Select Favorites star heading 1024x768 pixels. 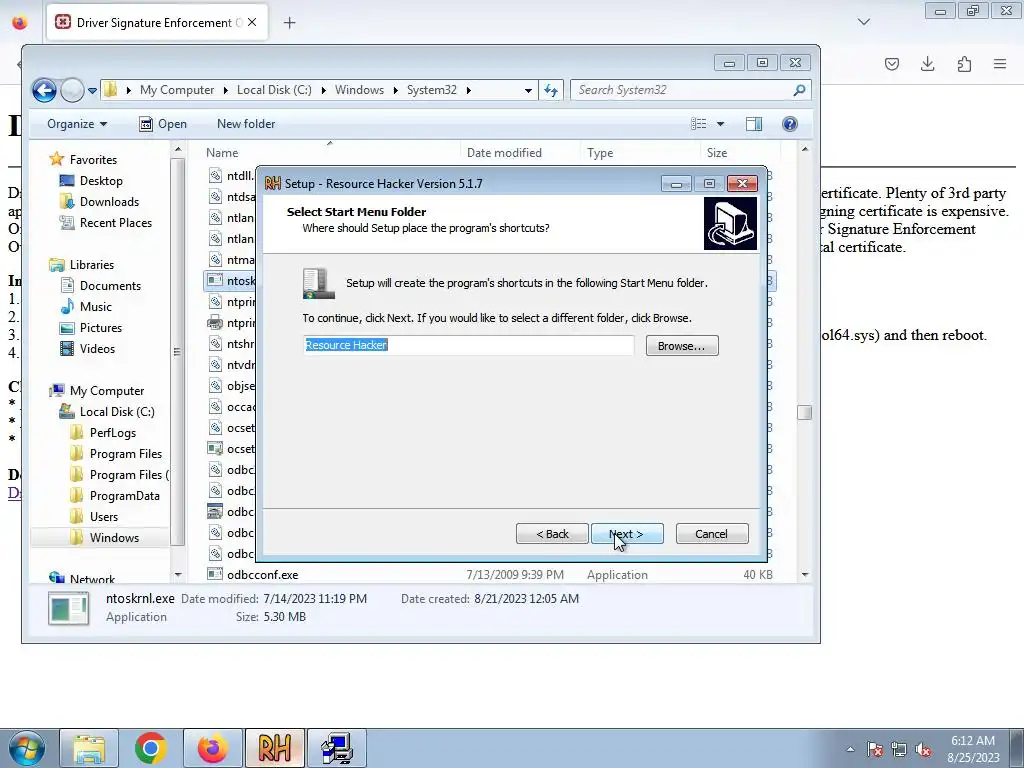point(93,159)
